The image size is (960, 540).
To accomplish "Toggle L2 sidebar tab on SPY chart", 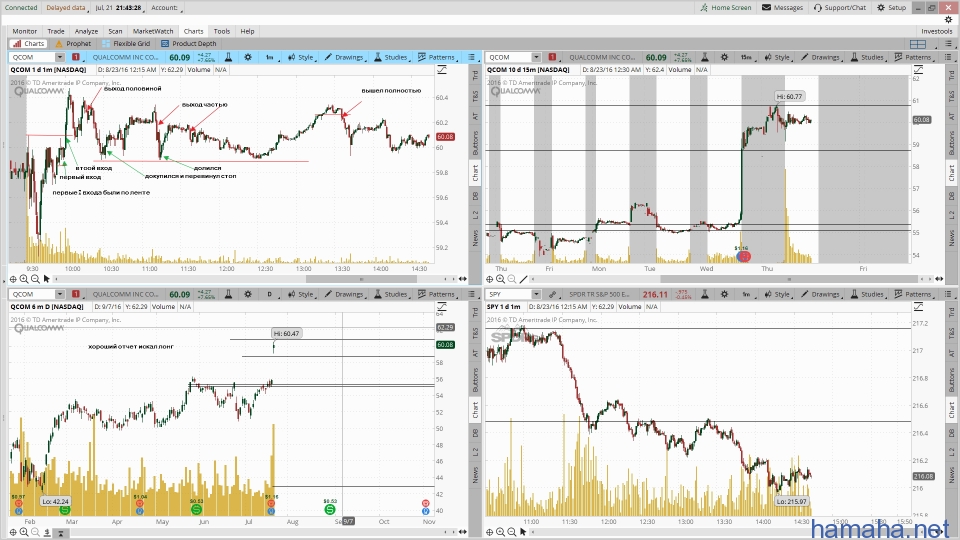I will click(x=951, y=452).
